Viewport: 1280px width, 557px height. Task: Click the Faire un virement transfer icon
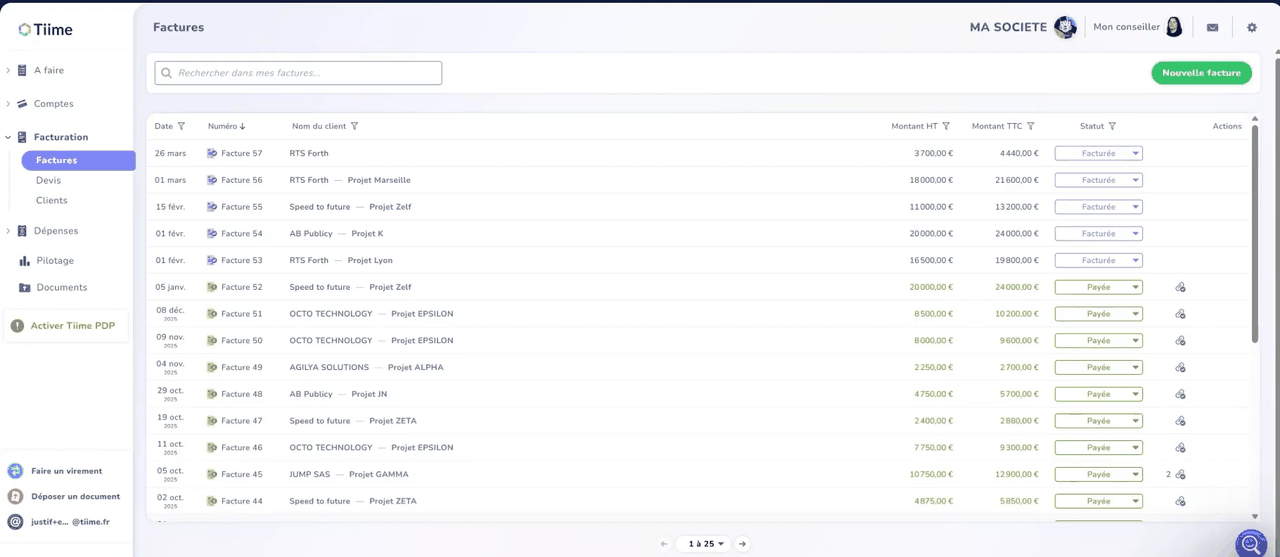[x=15, y=471]
